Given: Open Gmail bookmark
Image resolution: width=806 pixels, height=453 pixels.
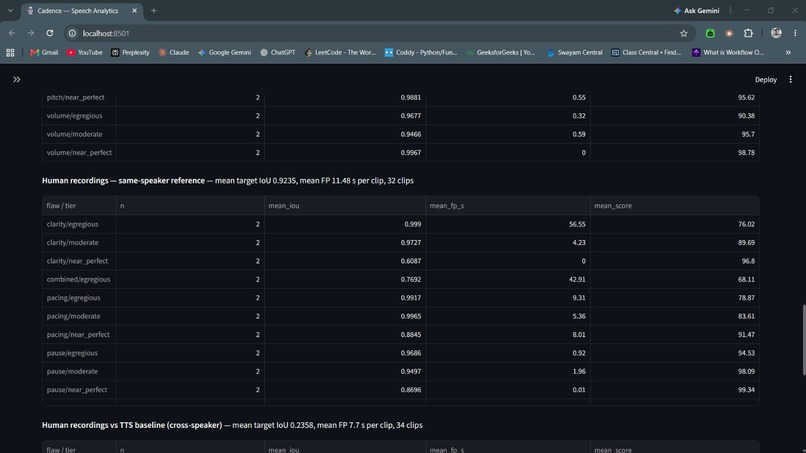Looking at the screenshot, I should pos(44,52).
